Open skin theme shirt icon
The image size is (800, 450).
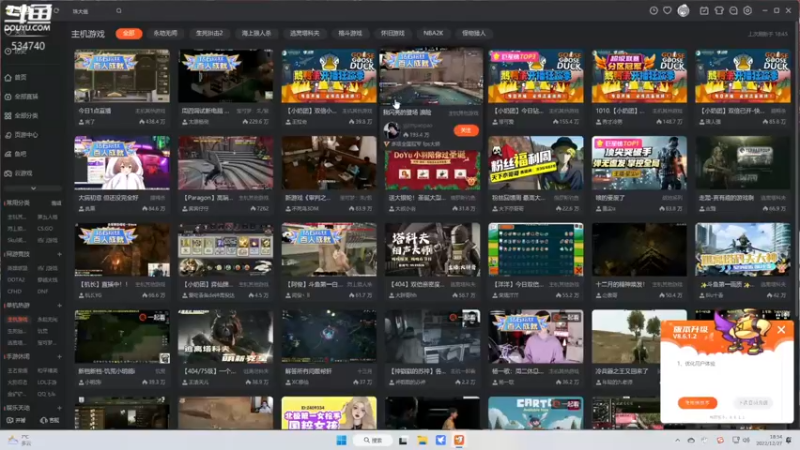(719, 11)
